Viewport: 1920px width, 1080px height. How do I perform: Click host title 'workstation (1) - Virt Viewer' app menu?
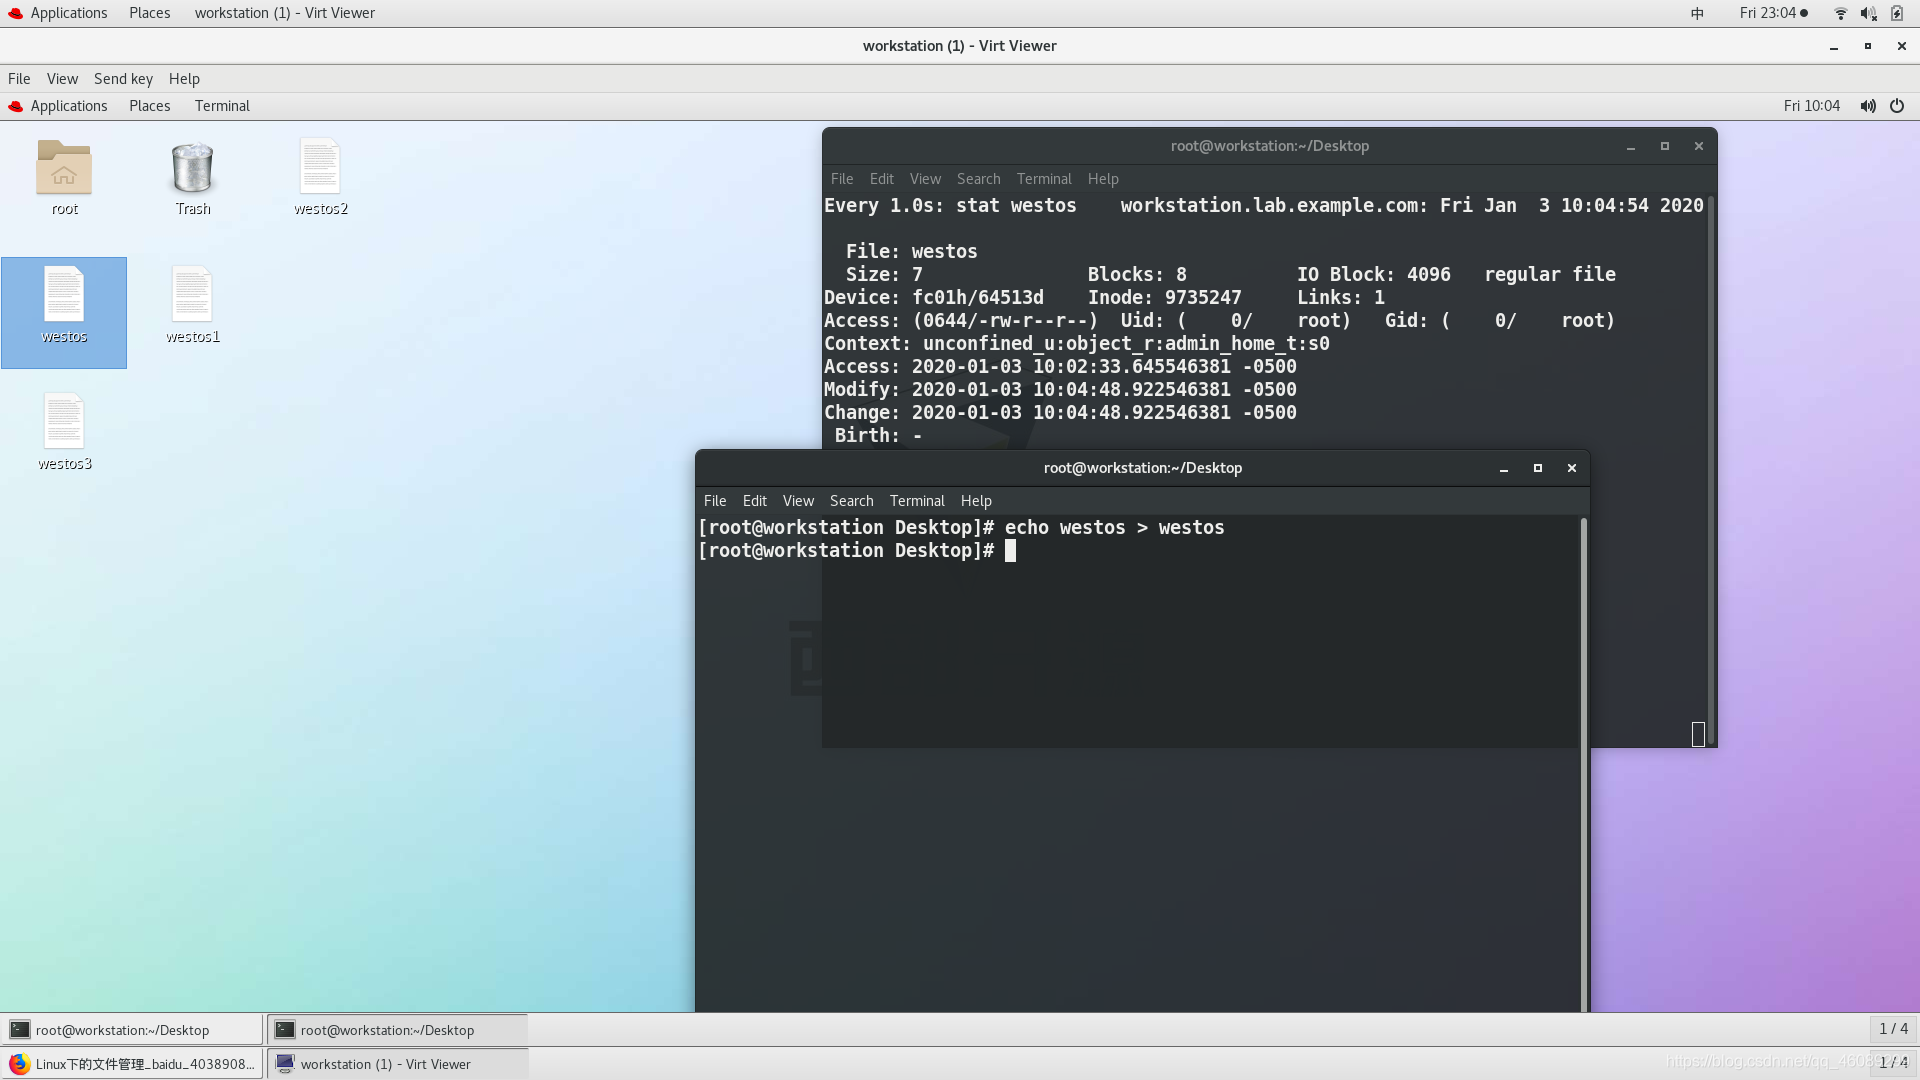(x=285, y=13)
